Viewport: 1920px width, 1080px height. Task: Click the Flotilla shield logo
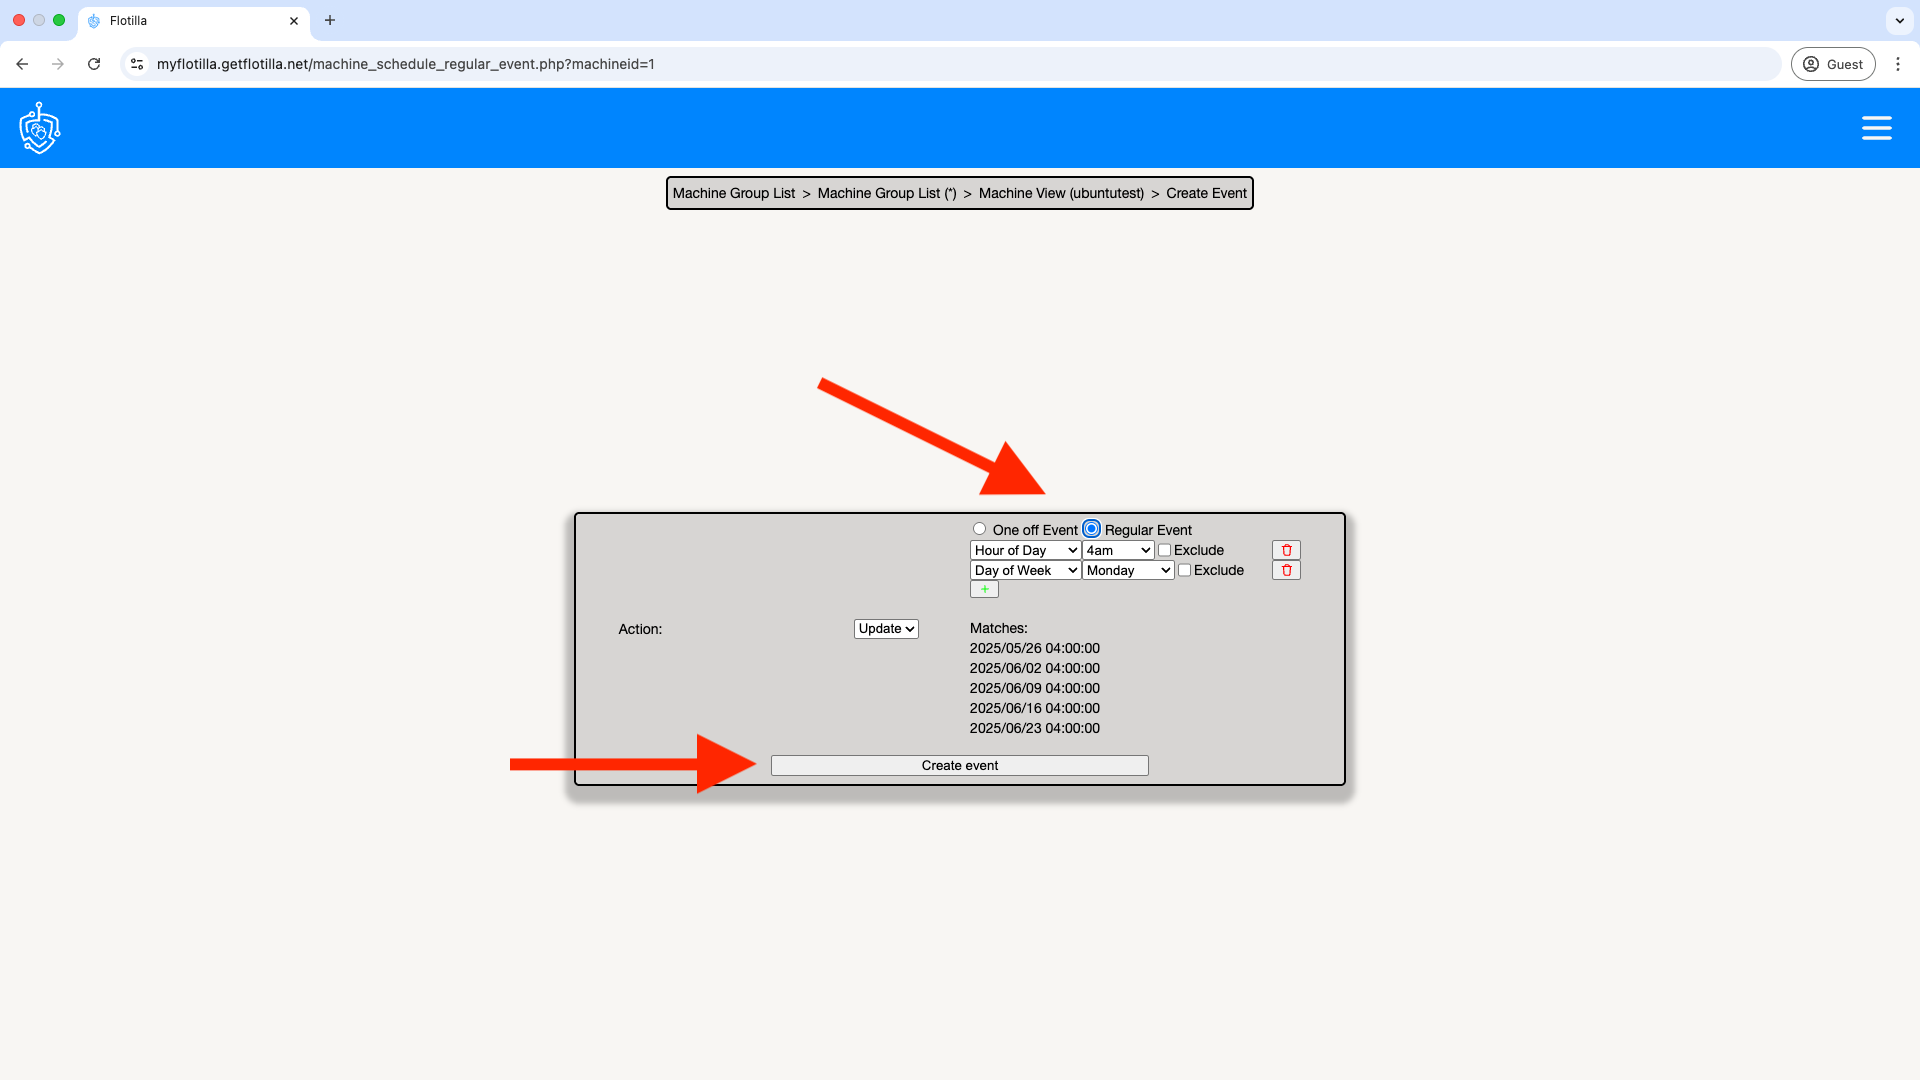[x=40, y=128]
